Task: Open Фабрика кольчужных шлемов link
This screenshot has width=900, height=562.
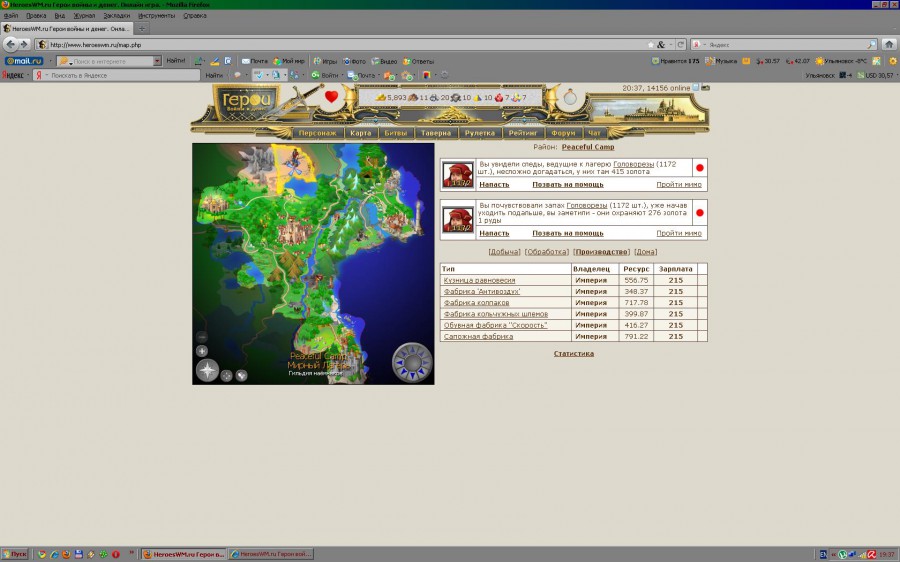Action: [x=496, y=314]
